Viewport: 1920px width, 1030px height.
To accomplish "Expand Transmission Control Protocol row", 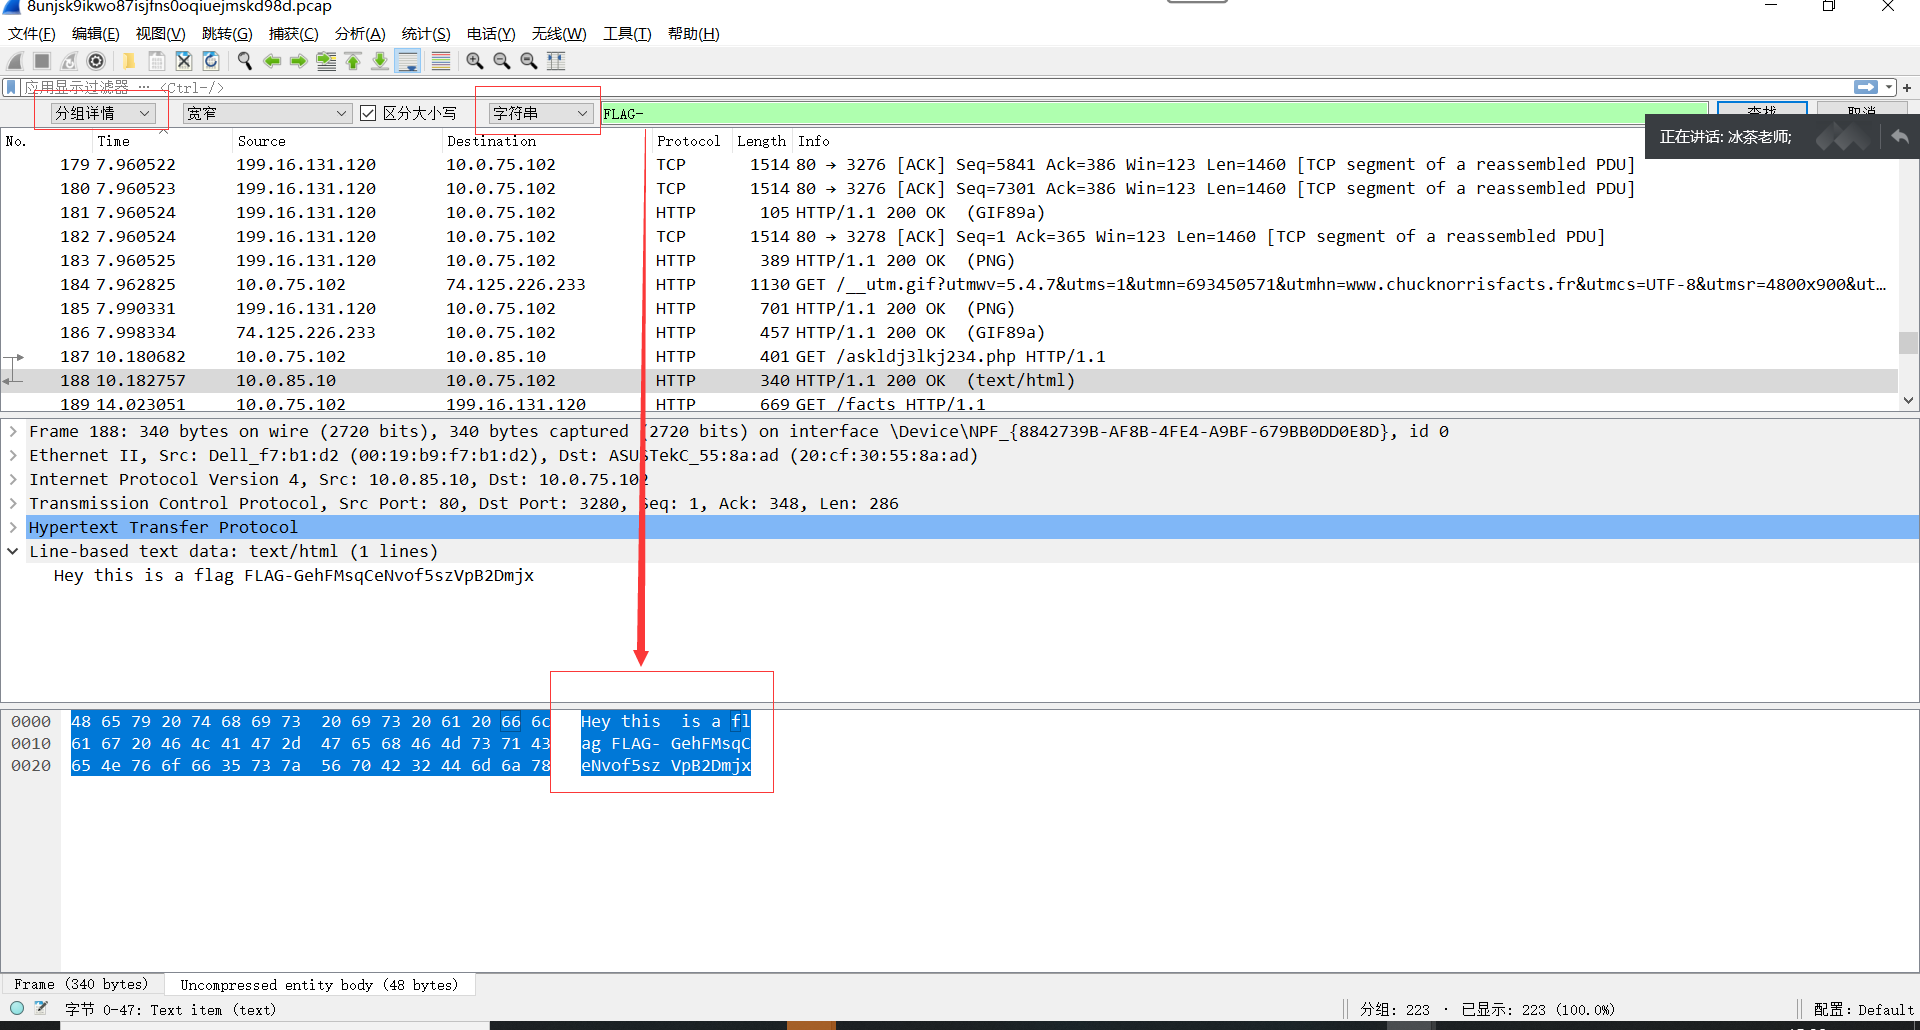I will [x=13, y=503].
